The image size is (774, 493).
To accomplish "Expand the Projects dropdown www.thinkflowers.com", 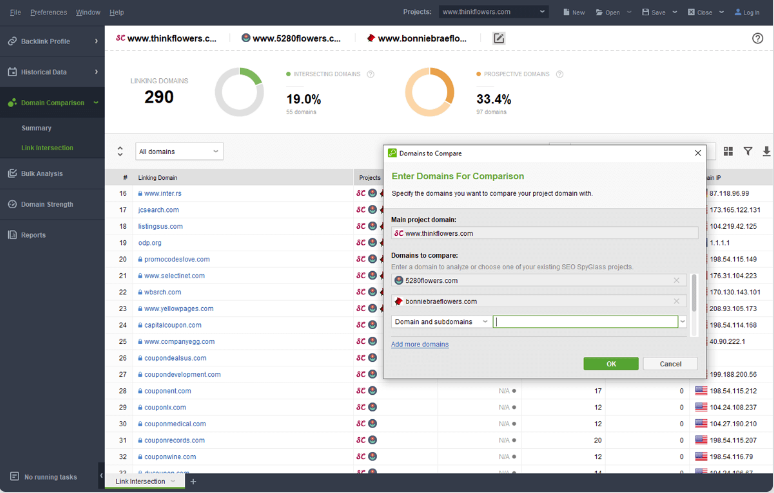I will tap(494, 12).
